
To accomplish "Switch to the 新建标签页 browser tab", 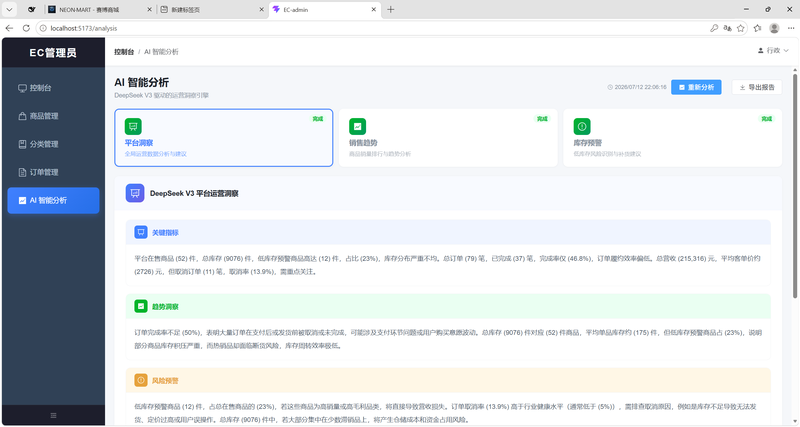I will pos(212,9).
